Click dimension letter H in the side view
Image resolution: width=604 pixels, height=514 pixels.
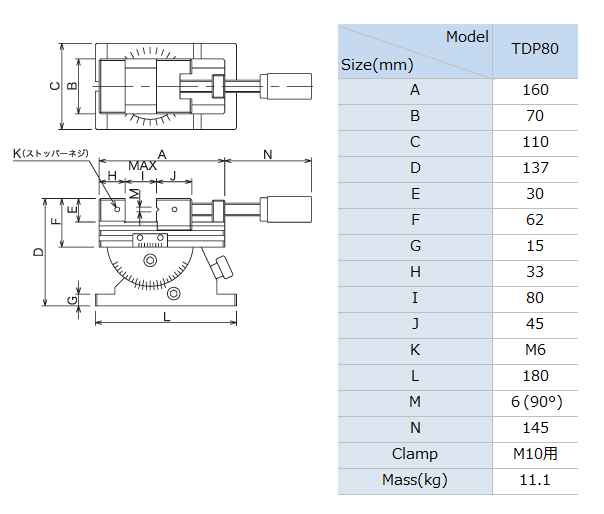[x=112, y=176]
